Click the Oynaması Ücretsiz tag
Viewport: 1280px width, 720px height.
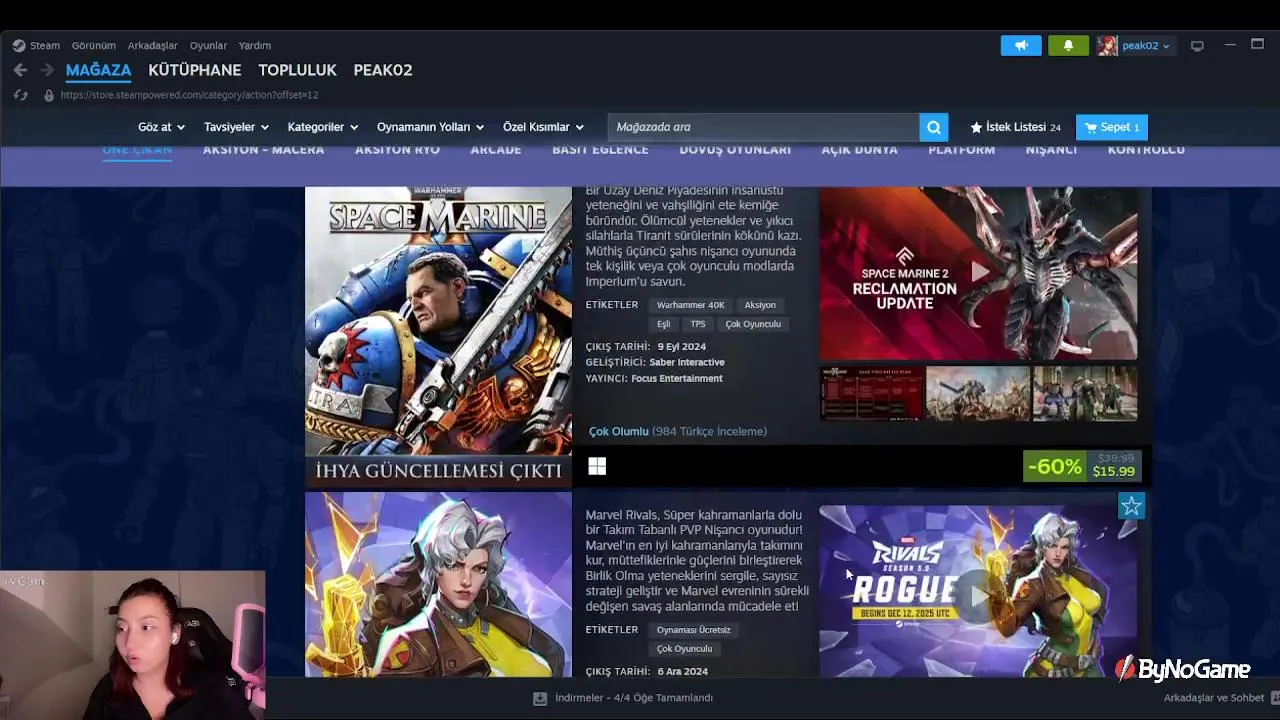tap(694, 630)
